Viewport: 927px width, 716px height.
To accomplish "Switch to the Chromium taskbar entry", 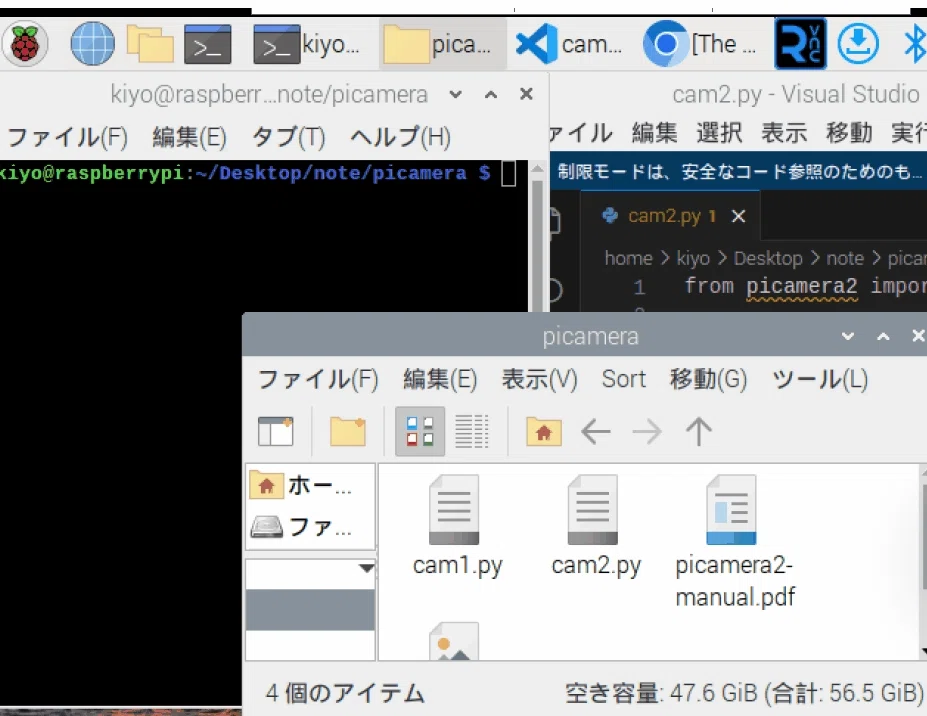I will click(700, 44).
